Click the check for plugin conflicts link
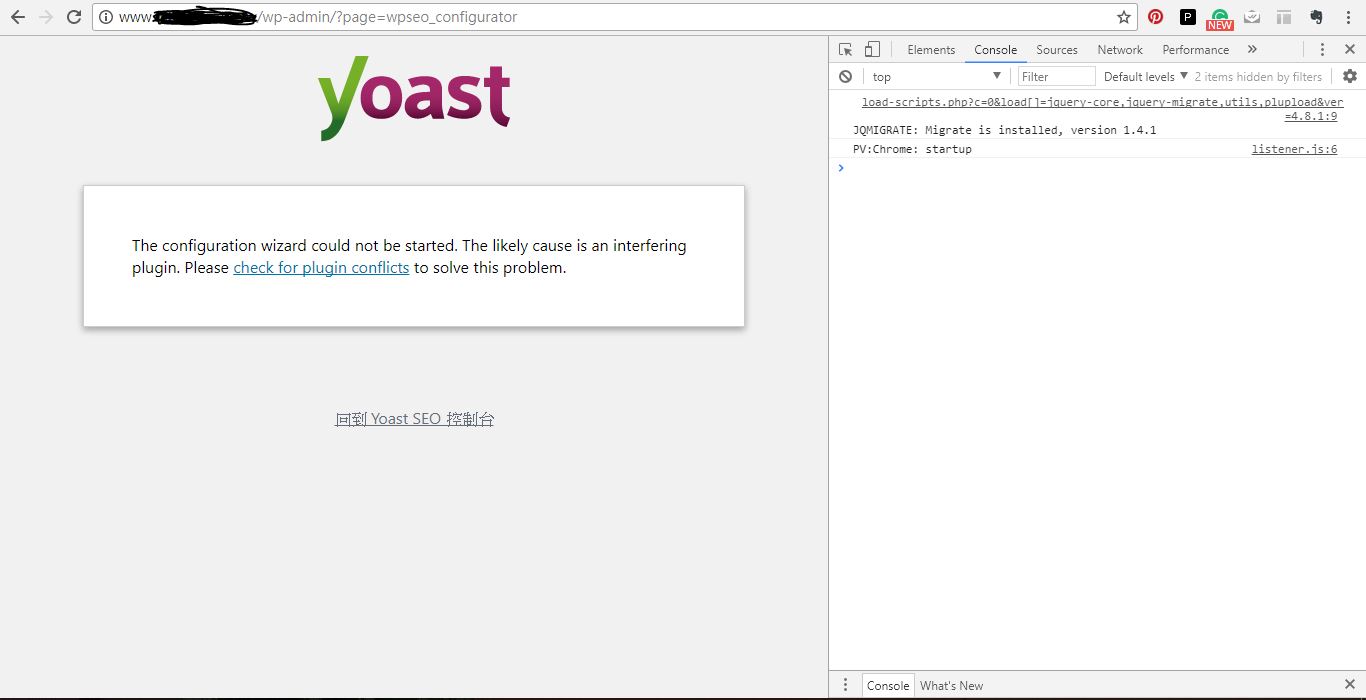Screen dimensions: 1366x700 point(321,268)
